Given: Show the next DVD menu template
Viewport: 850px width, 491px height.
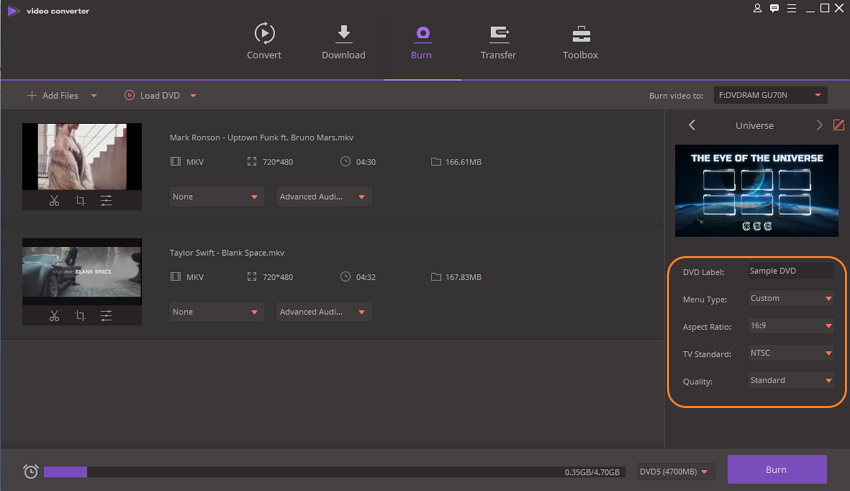Looking at the screenshot, I should click(x=819, y=125).
